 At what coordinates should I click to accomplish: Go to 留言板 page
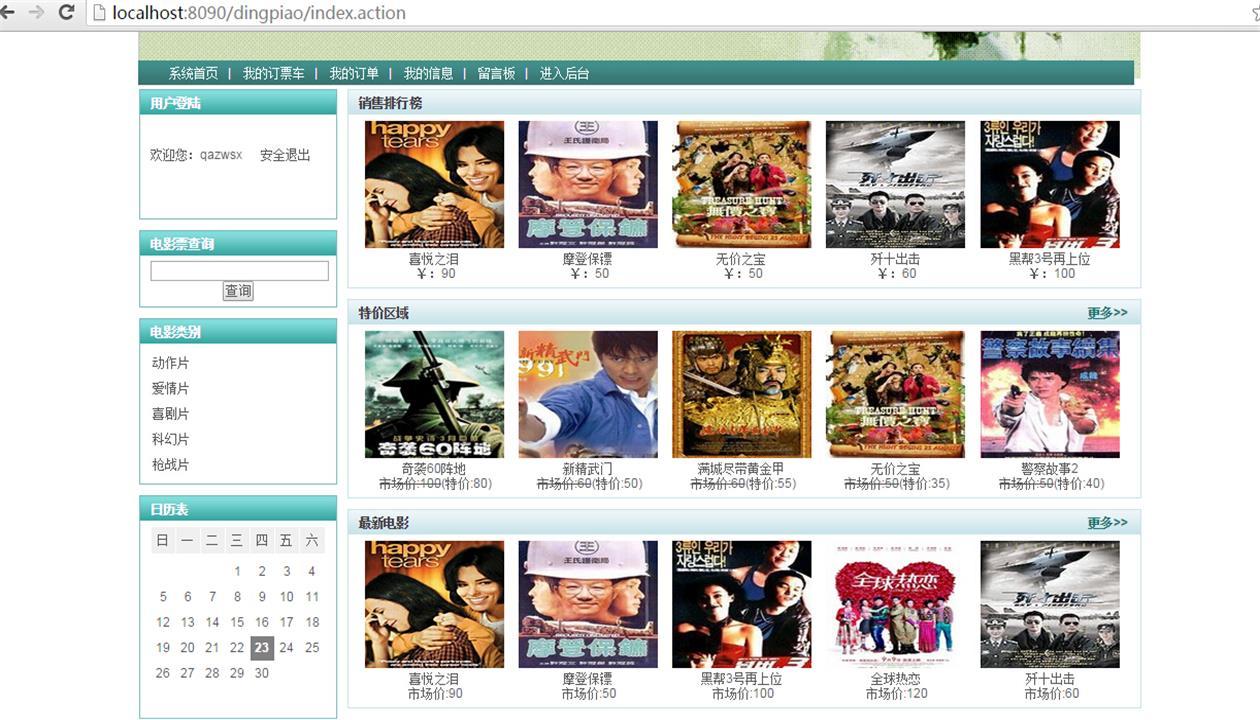[496, 73]
